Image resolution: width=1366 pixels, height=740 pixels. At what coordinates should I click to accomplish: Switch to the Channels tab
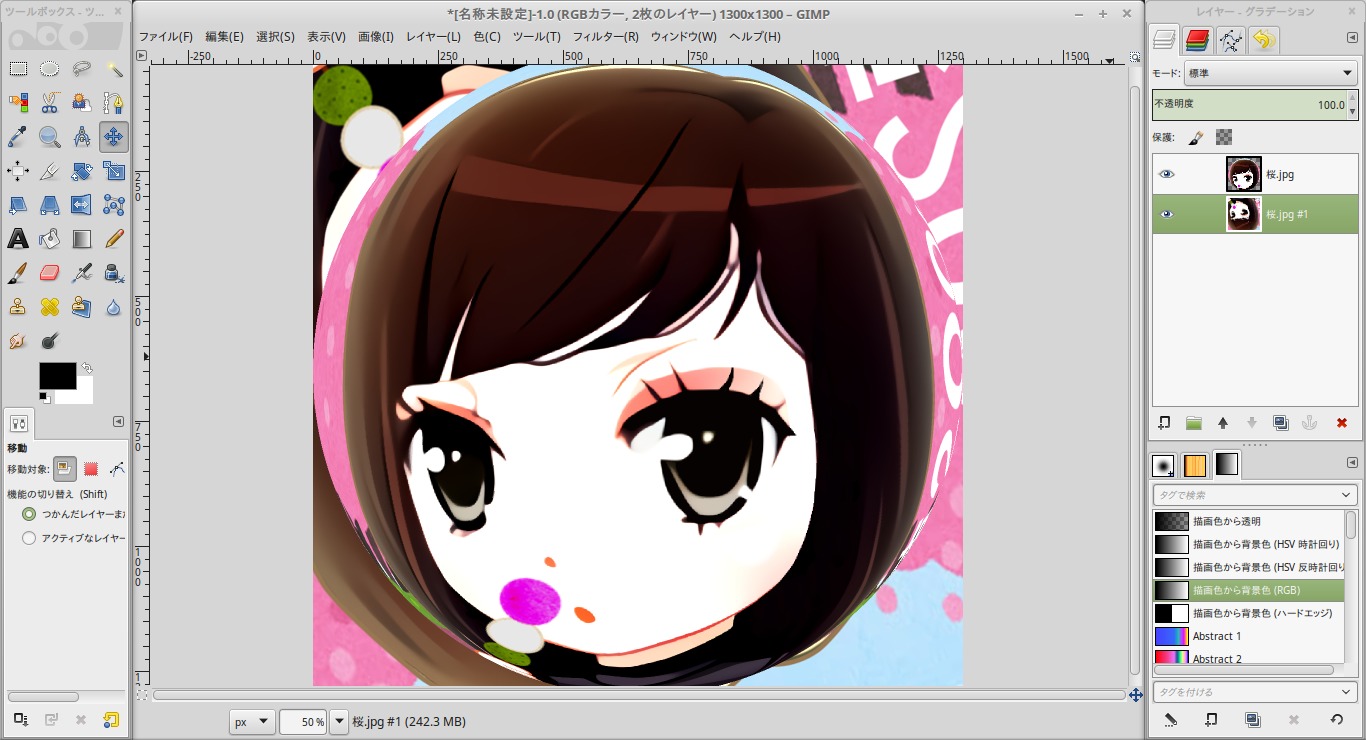(1197, 40)
